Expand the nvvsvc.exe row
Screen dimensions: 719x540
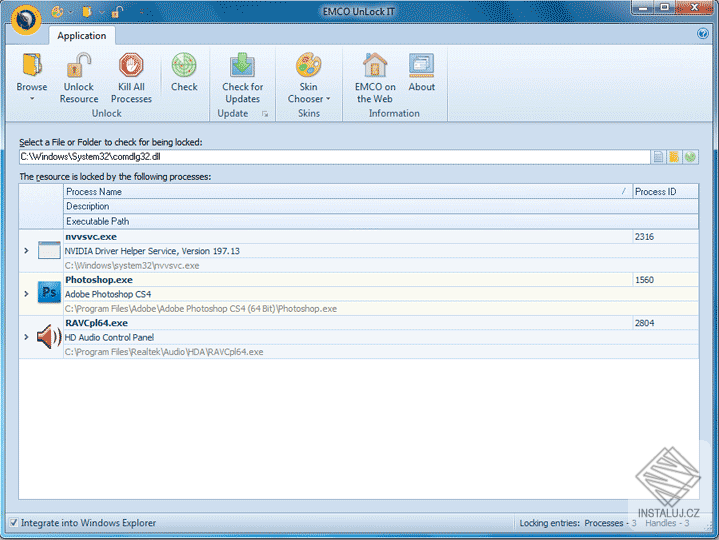(26, 251)
